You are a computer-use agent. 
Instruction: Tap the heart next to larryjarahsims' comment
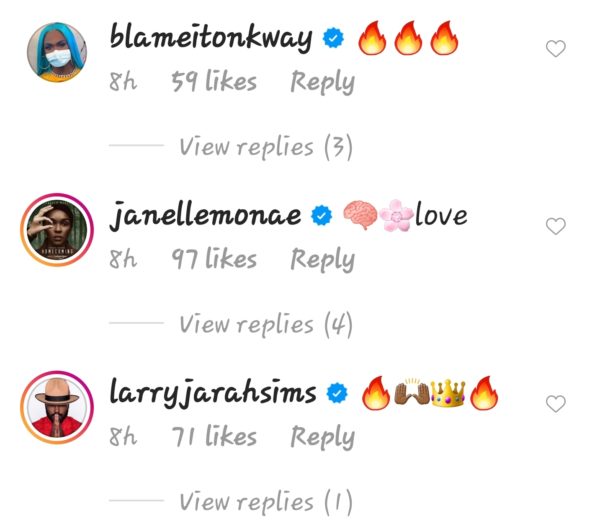point(556,404)
